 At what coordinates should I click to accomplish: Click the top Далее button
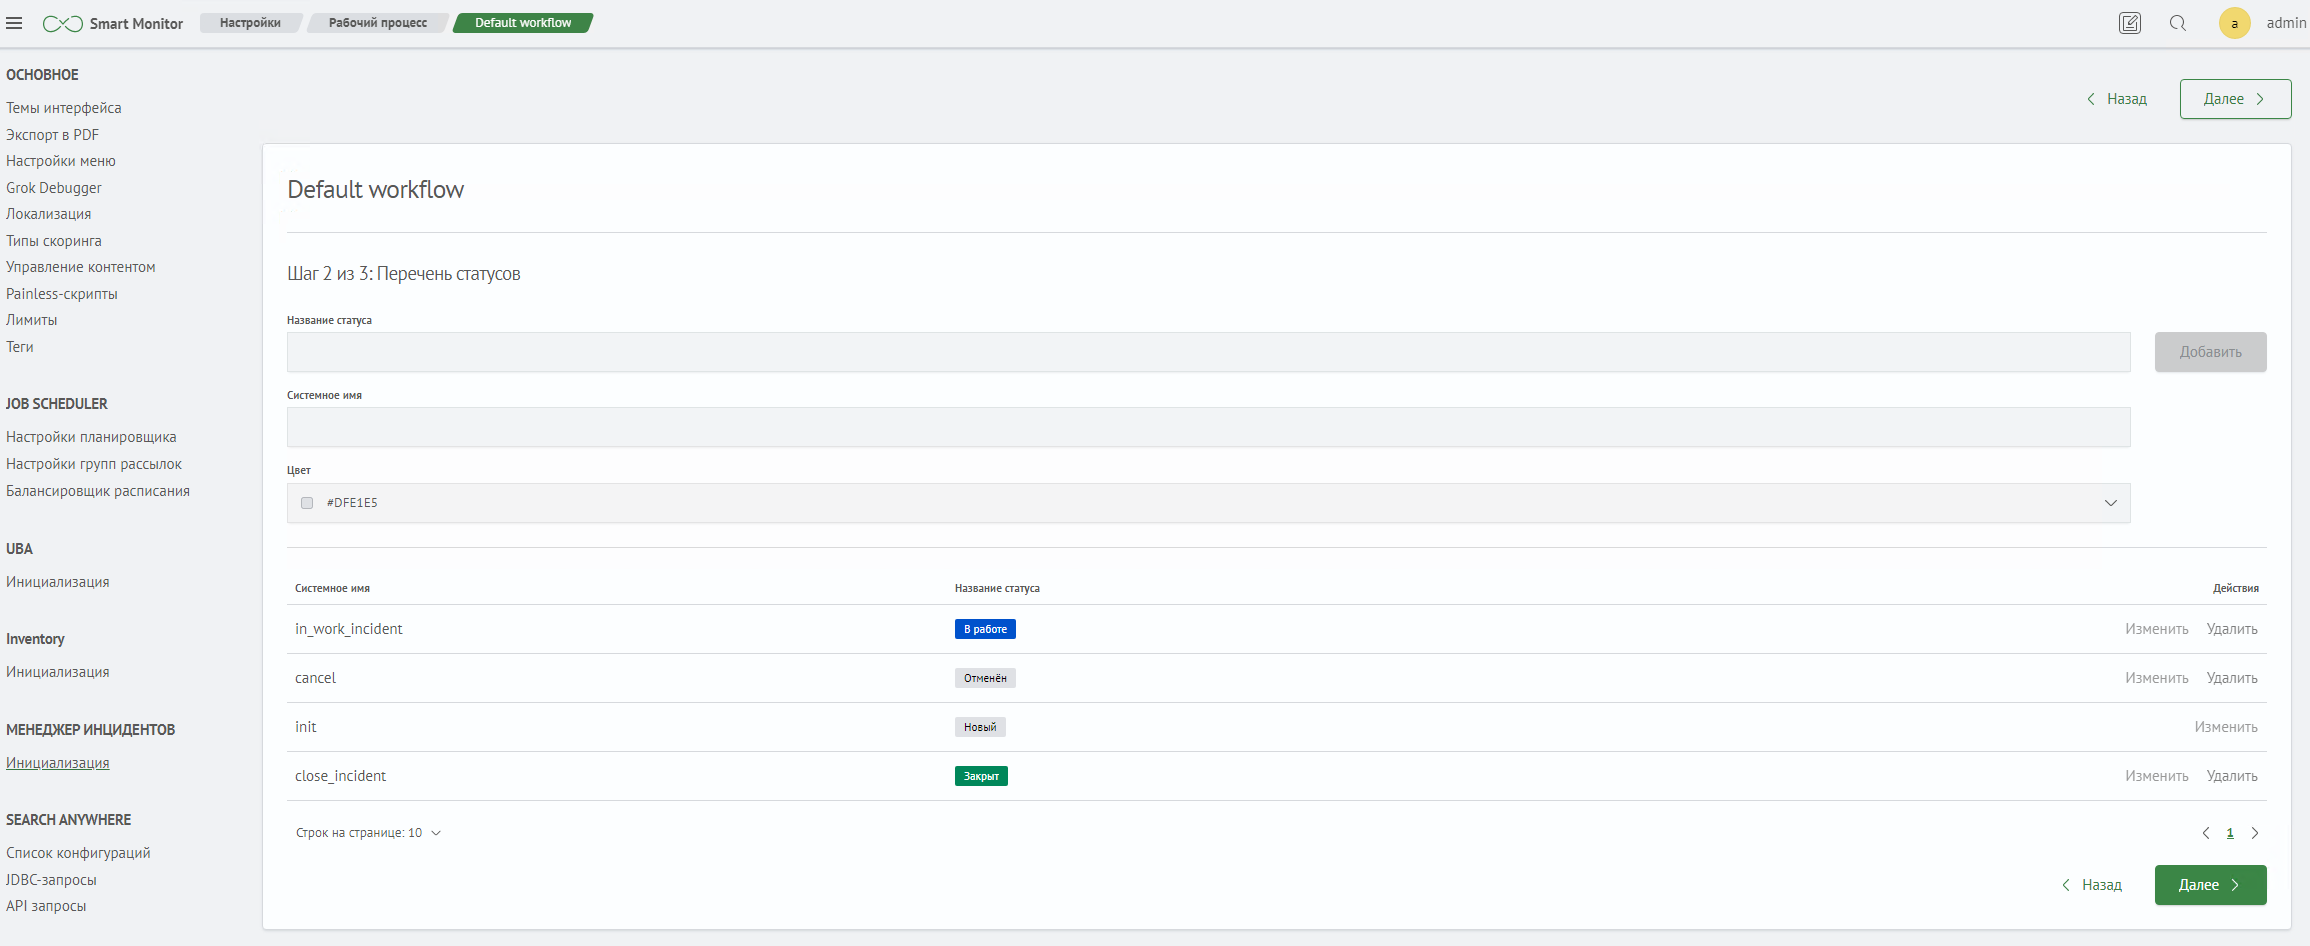point(2235,99)
